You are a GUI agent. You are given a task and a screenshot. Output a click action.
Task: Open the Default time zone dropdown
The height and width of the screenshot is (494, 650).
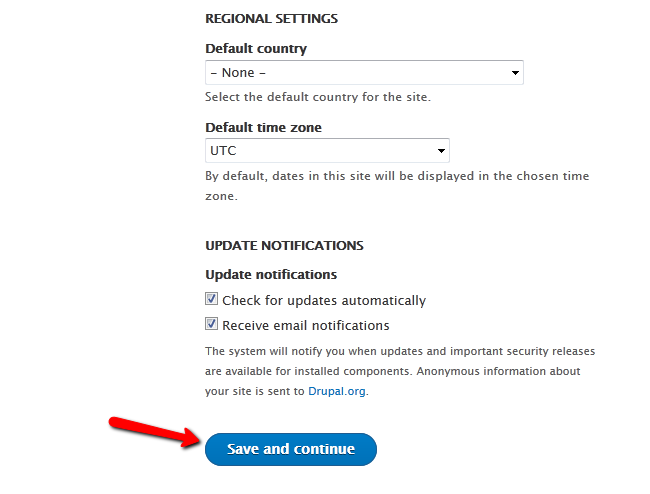point(327,150)
